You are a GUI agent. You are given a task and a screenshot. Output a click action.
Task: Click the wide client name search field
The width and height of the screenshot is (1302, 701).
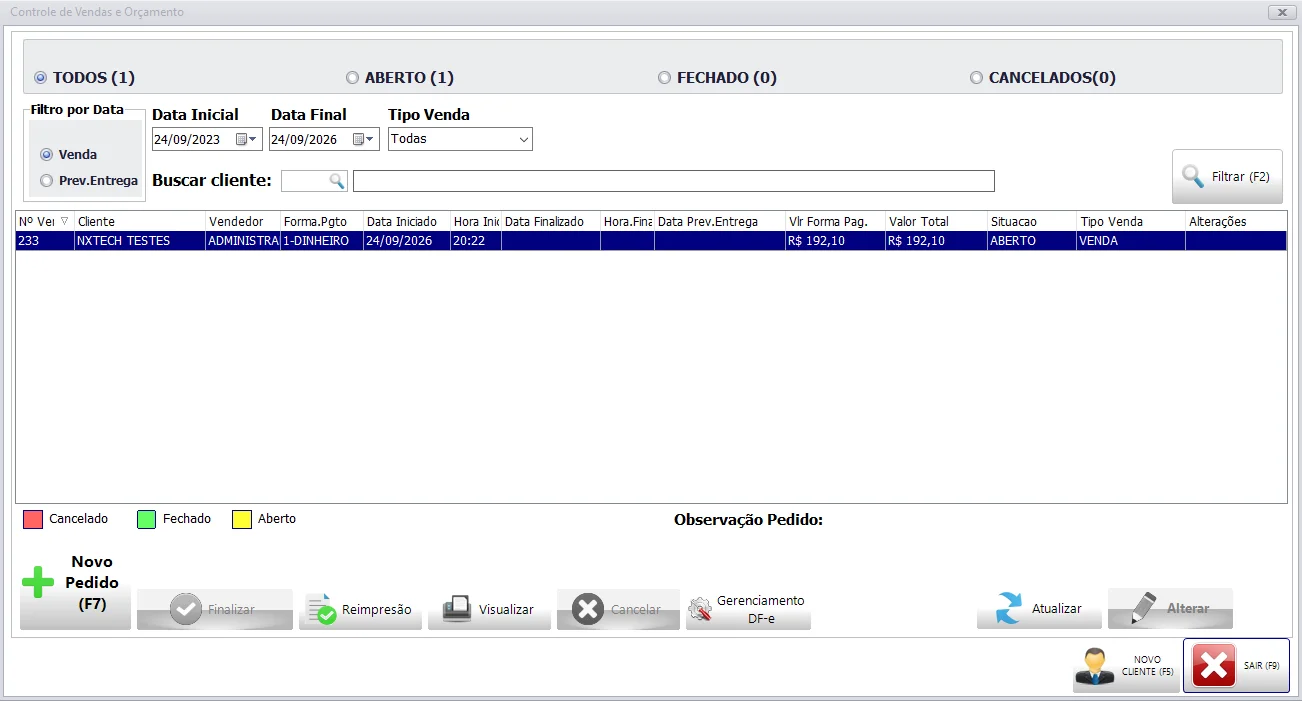coord(674,181)
